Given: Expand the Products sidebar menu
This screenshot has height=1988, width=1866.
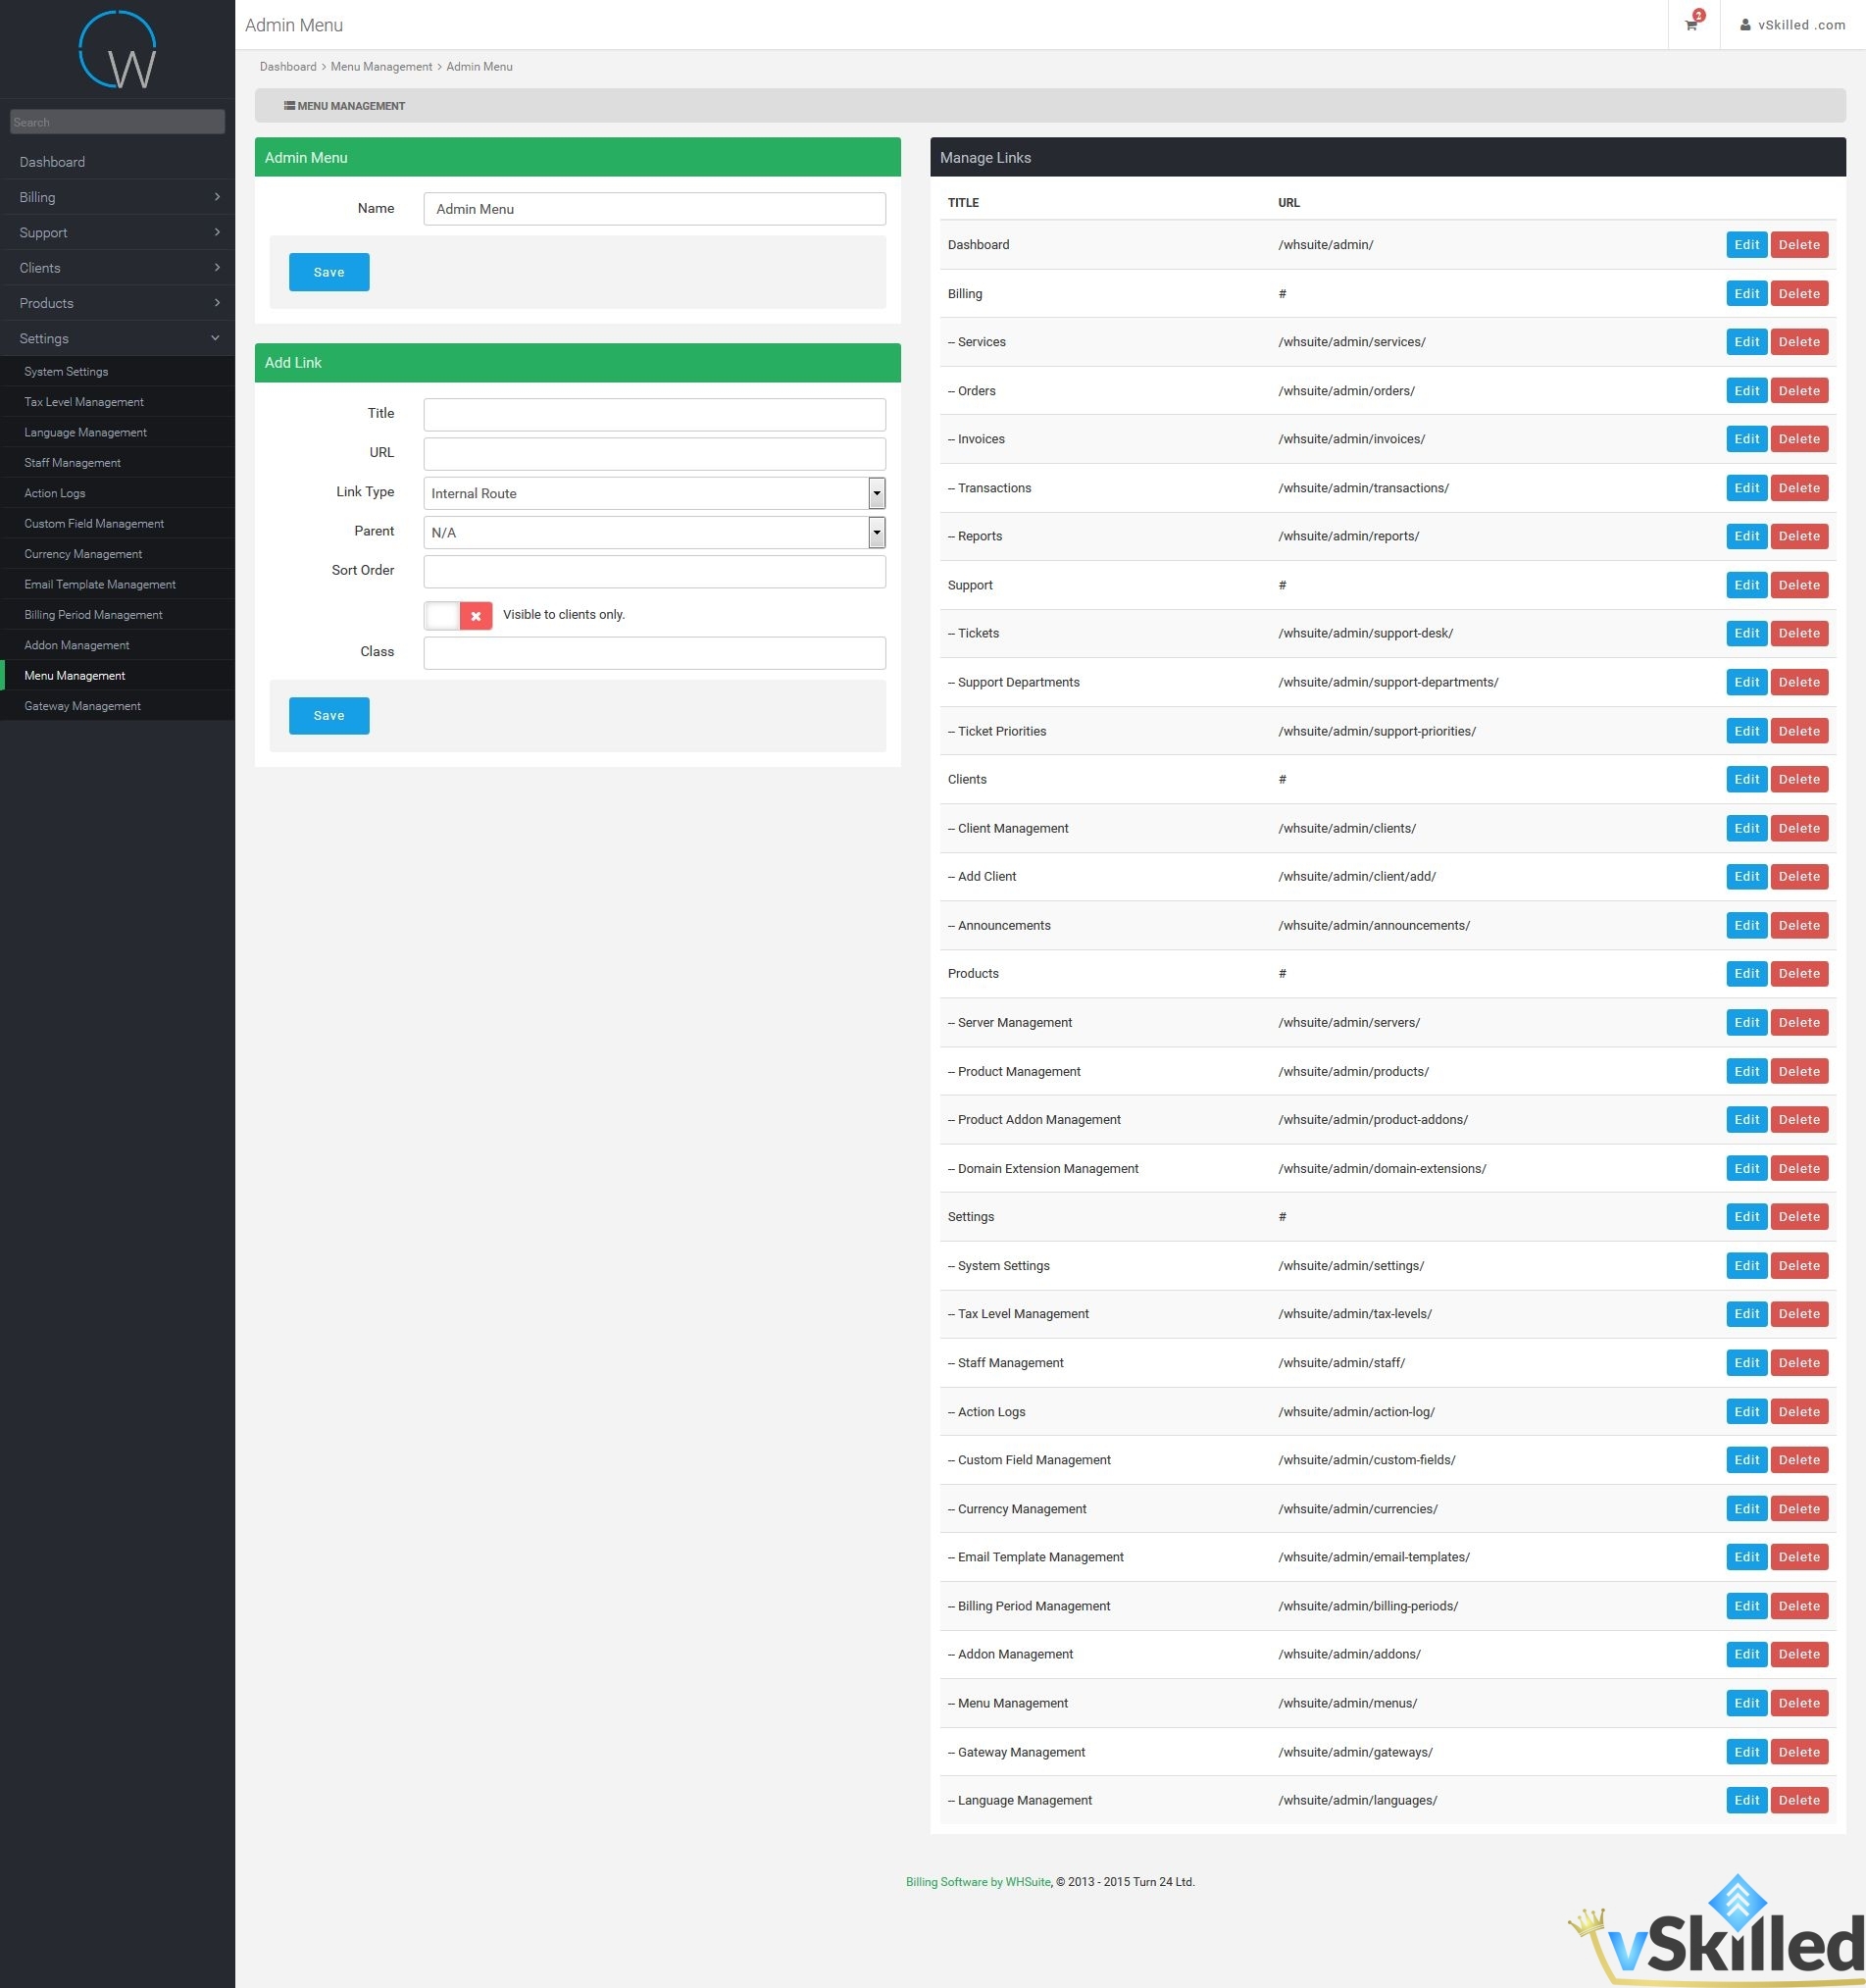Looking at the screenshot, I should pos(117,303).
